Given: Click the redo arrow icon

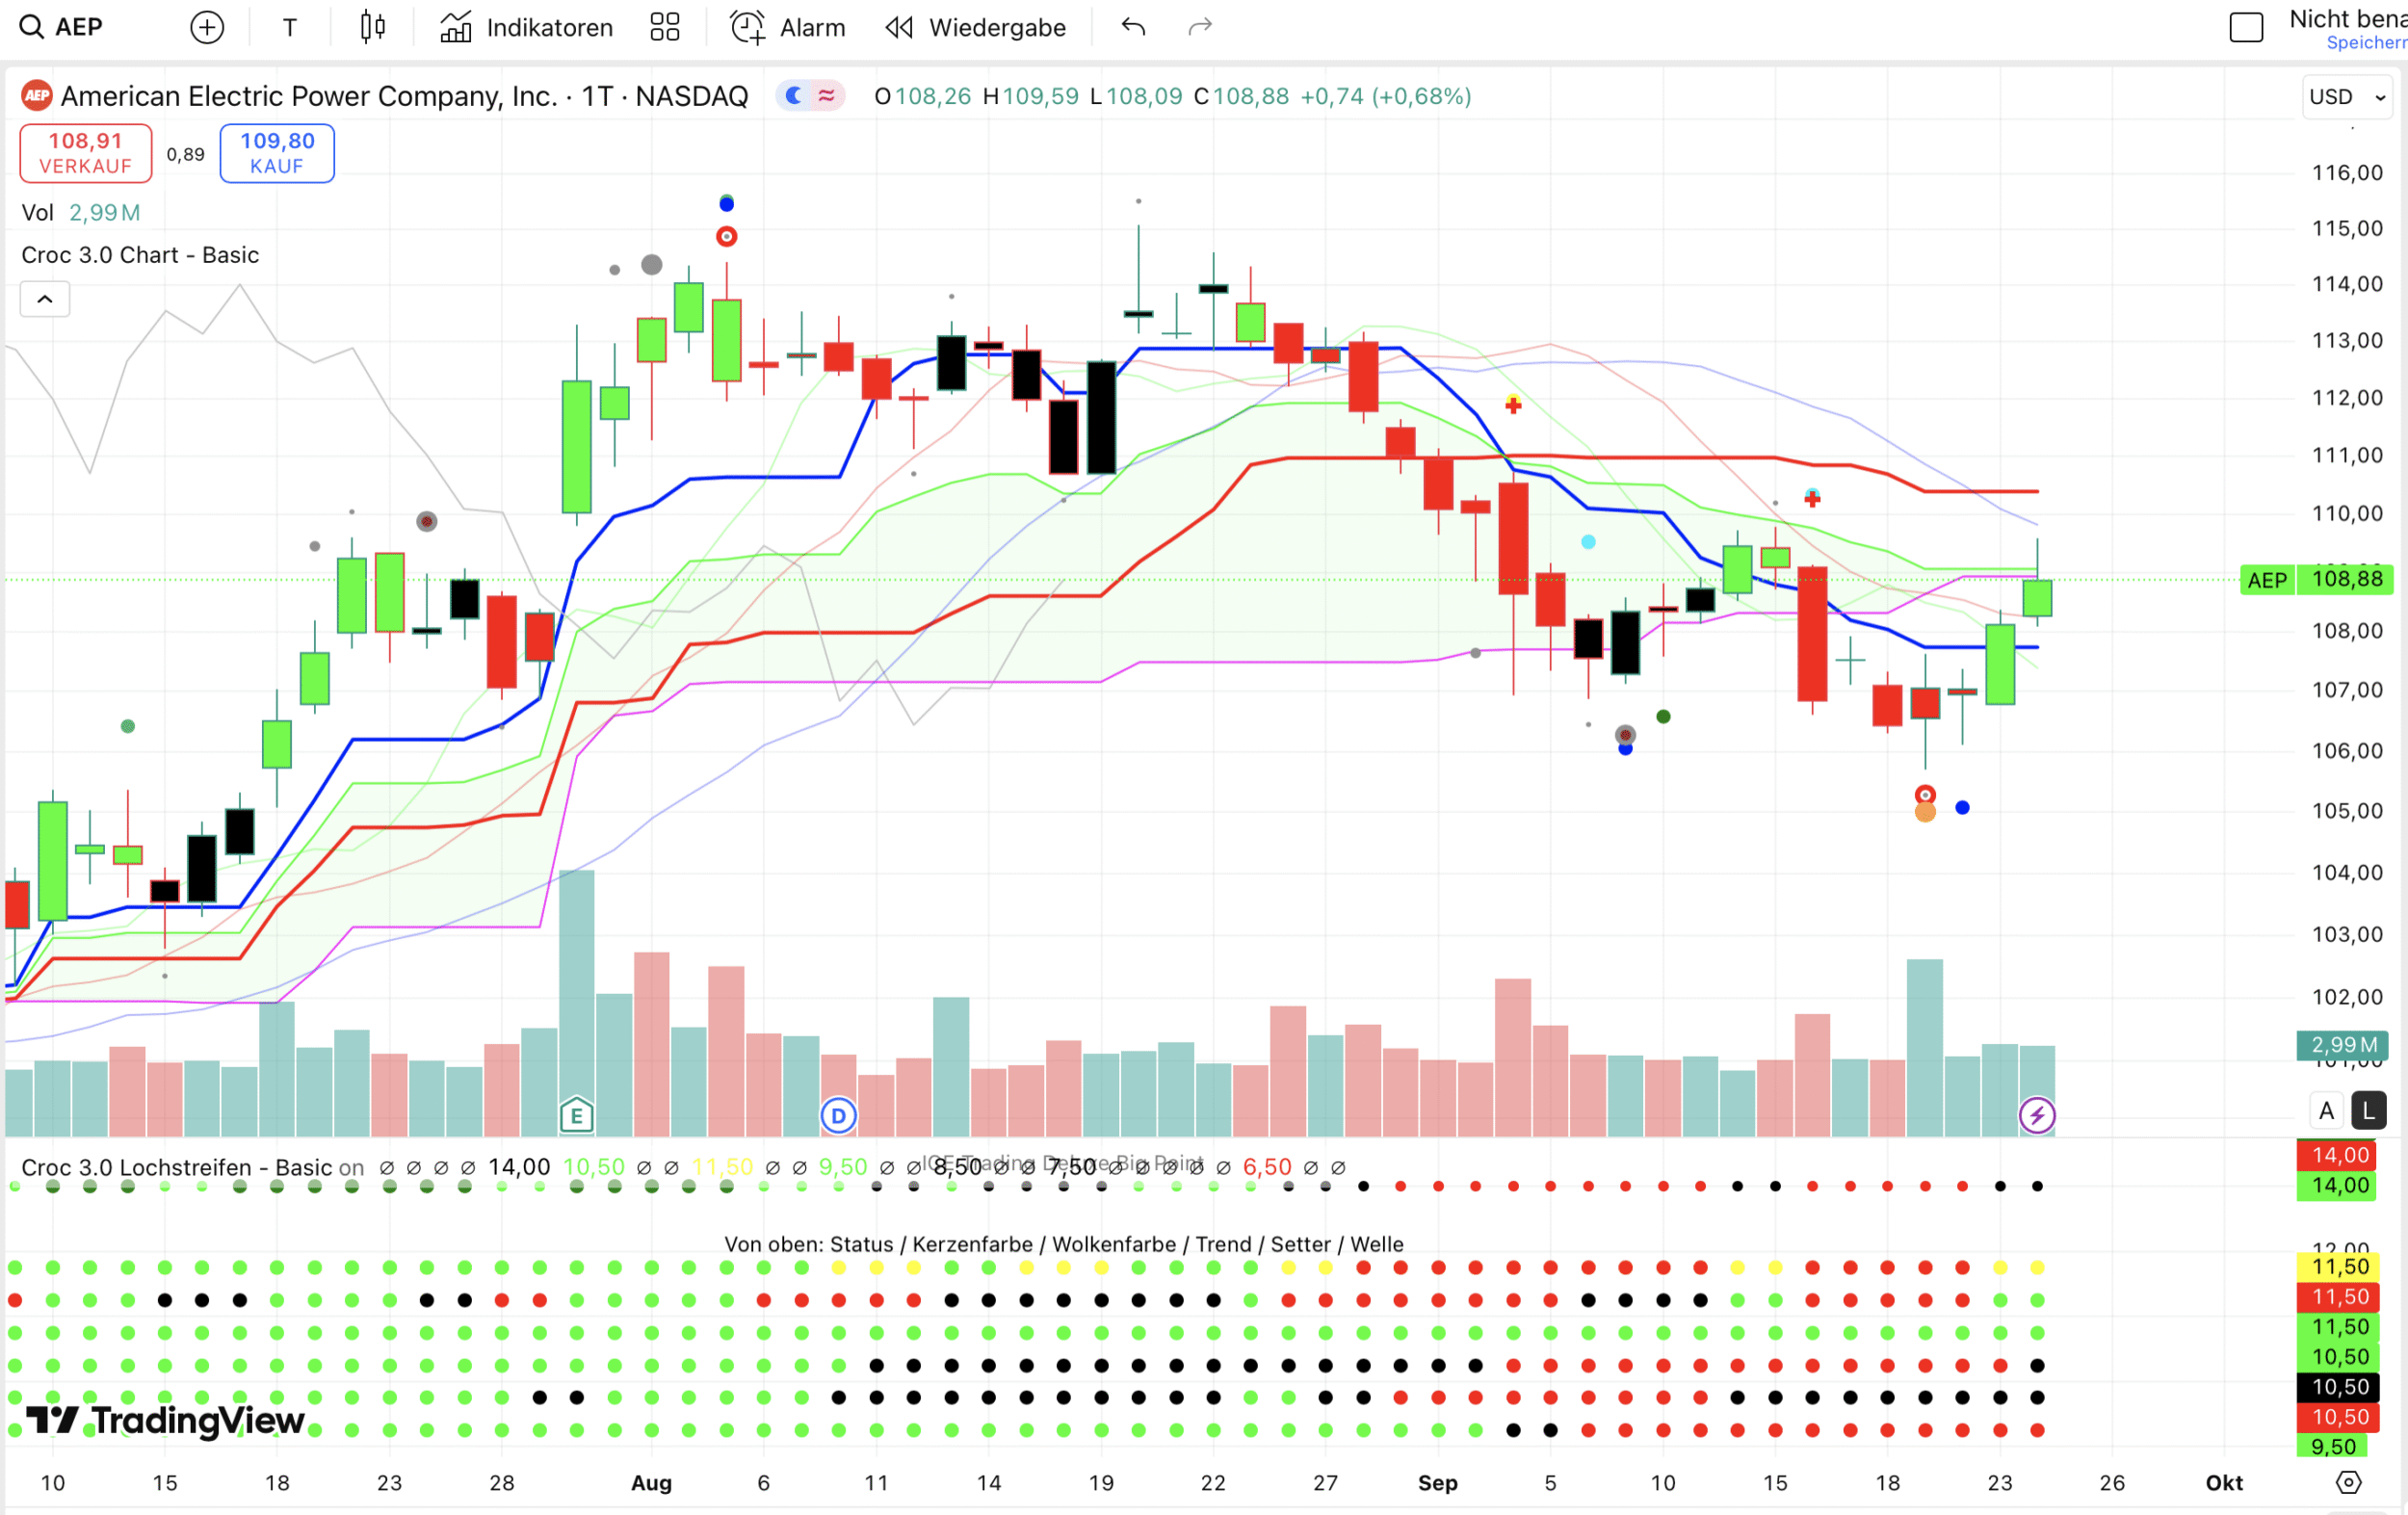Looking at the screenshot, I should point(1200,27).
